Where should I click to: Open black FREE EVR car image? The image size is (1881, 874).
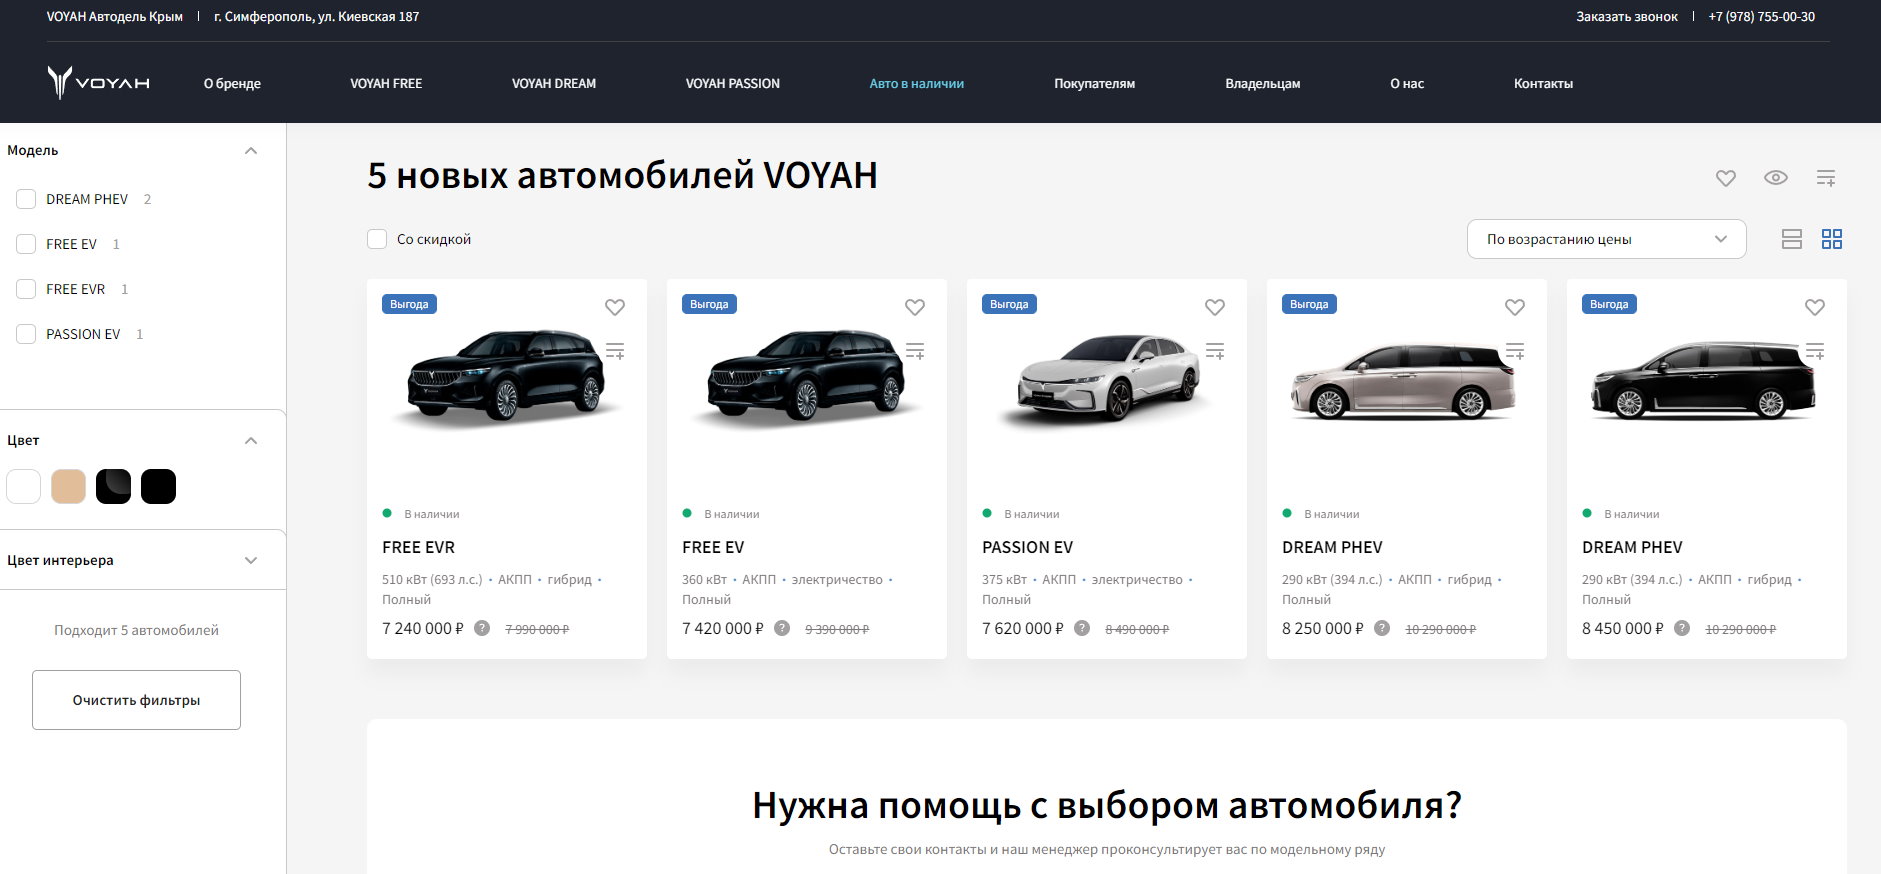coord(506,378)
